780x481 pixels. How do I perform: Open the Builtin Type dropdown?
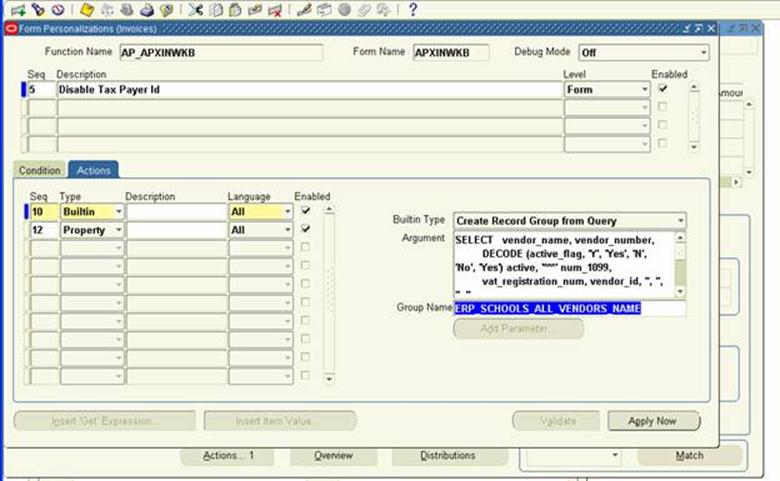[x=681, y=220]
